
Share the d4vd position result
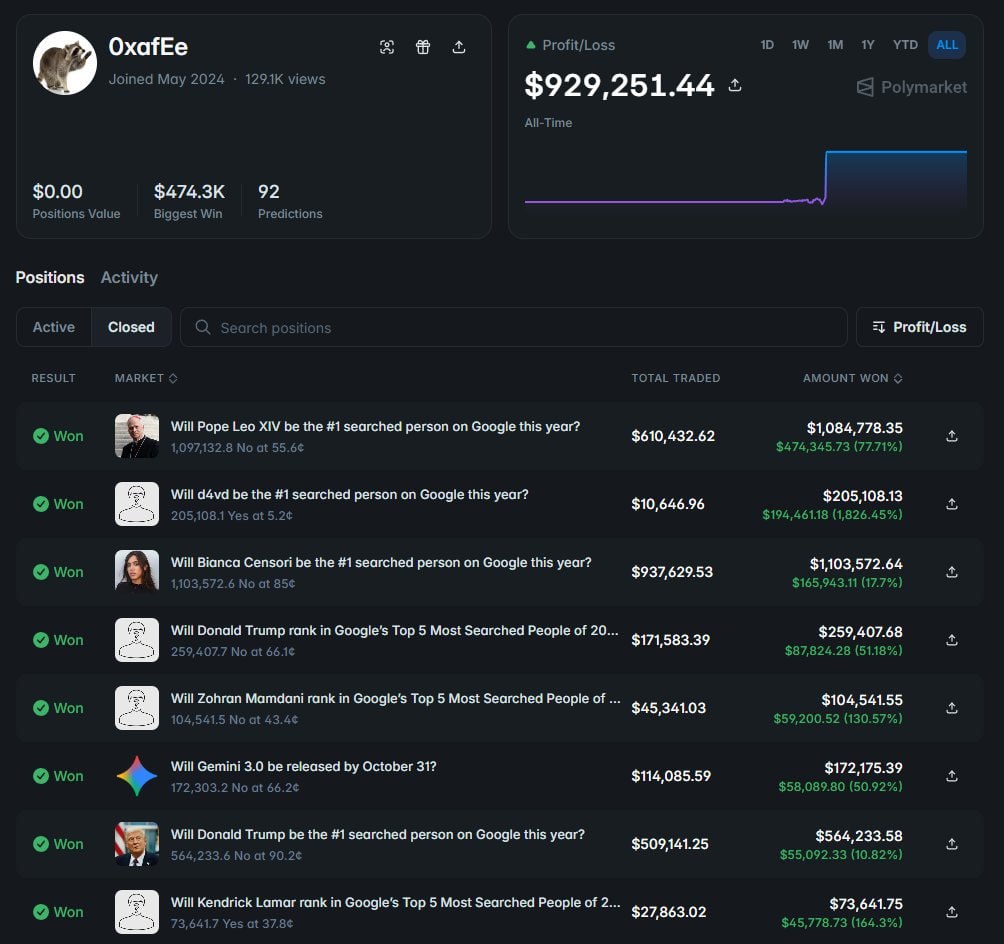pyautogui.click(x=952, y=504)
